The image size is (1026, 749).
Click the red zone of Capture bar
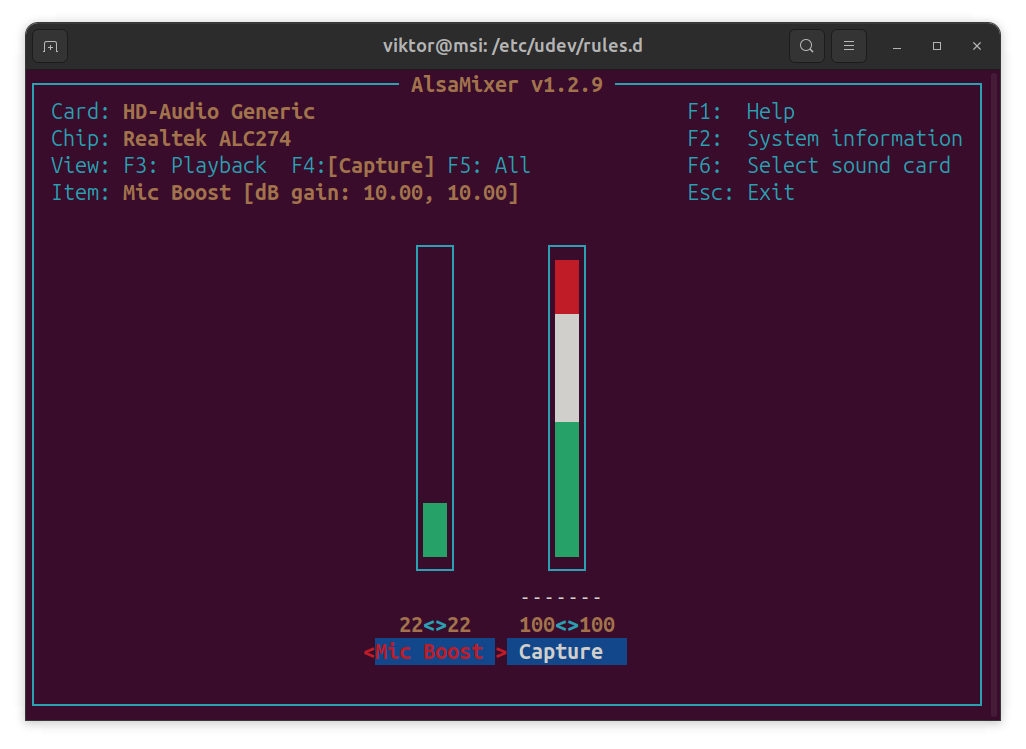(567, 287)
